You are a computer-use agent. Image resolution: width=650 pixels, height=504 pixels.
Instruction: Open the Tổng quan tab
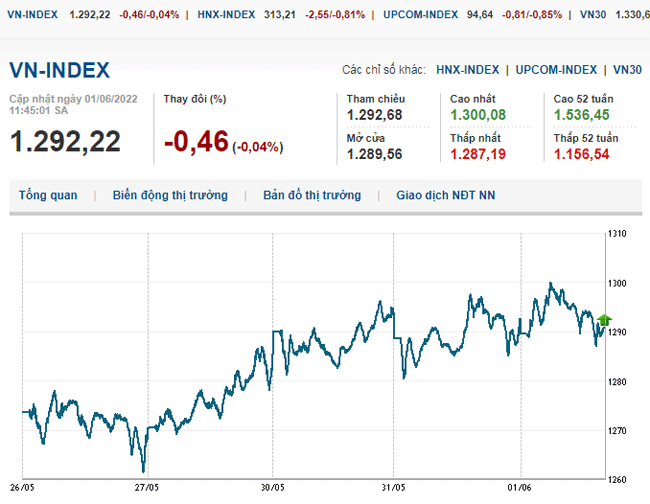48,196
